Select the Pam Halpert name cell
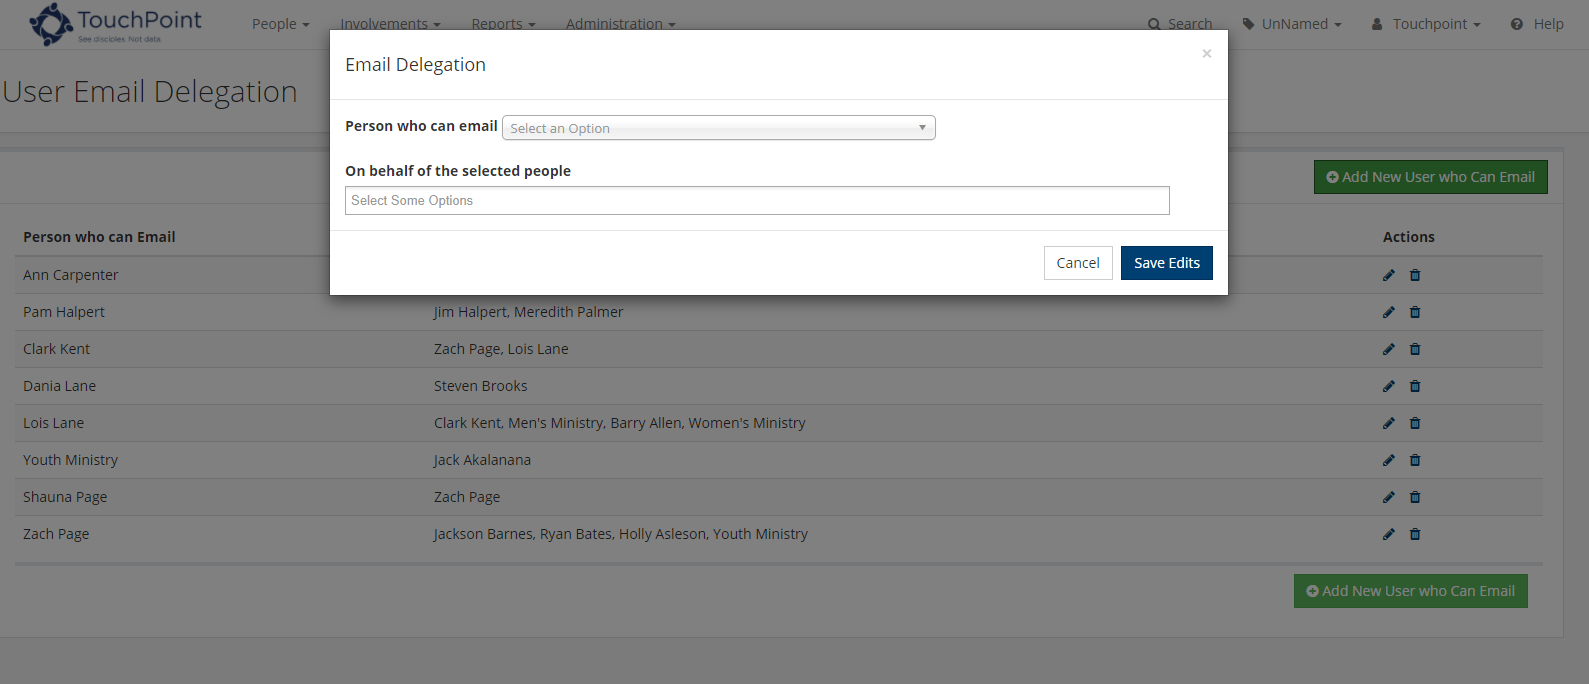Screen dimensions: 1589x684 (x=64, y=312)
